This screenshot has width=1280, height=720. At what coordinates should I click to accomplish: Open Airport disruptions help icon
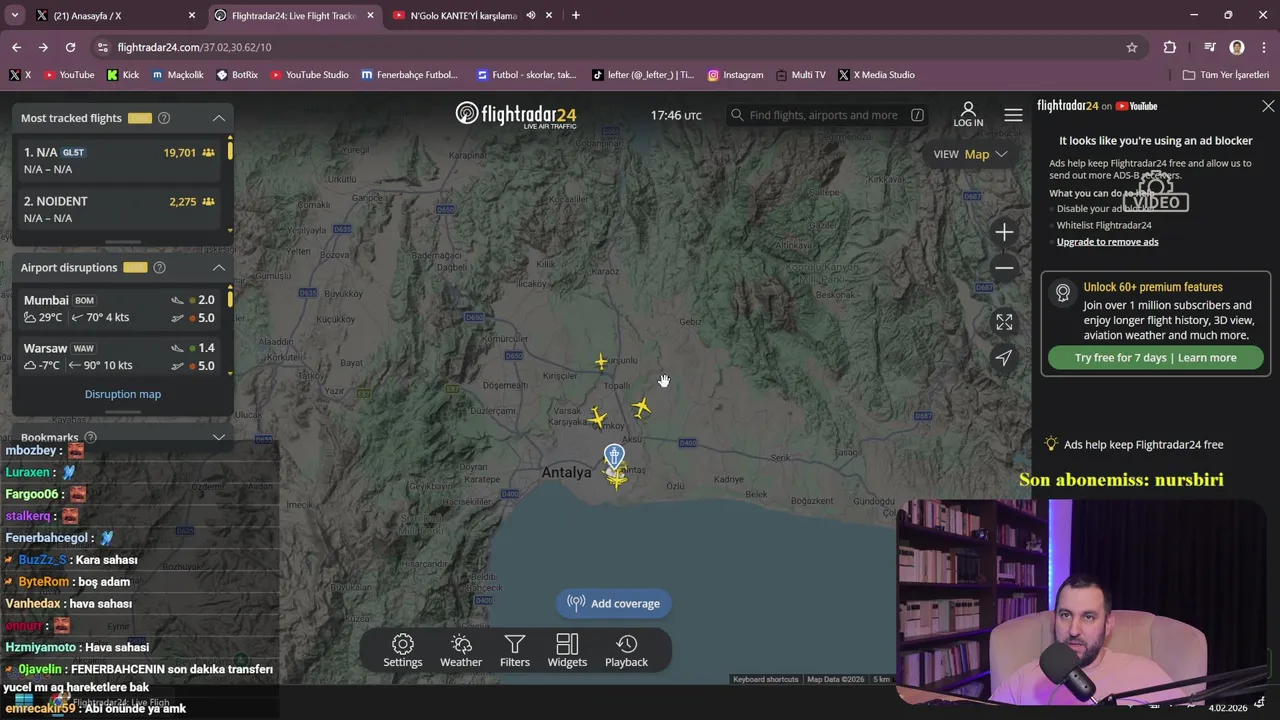coord(159,268)
